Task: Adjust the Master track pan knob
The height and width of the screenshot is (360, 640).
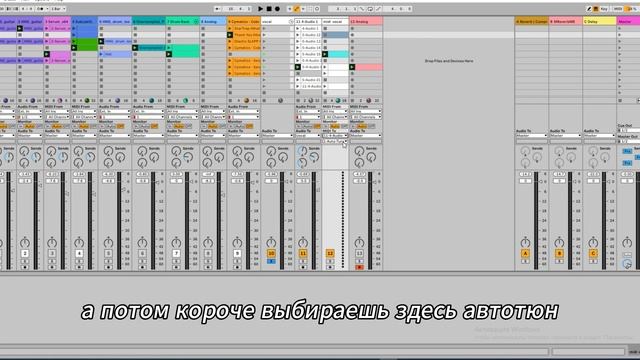Action: pos(627,243)
